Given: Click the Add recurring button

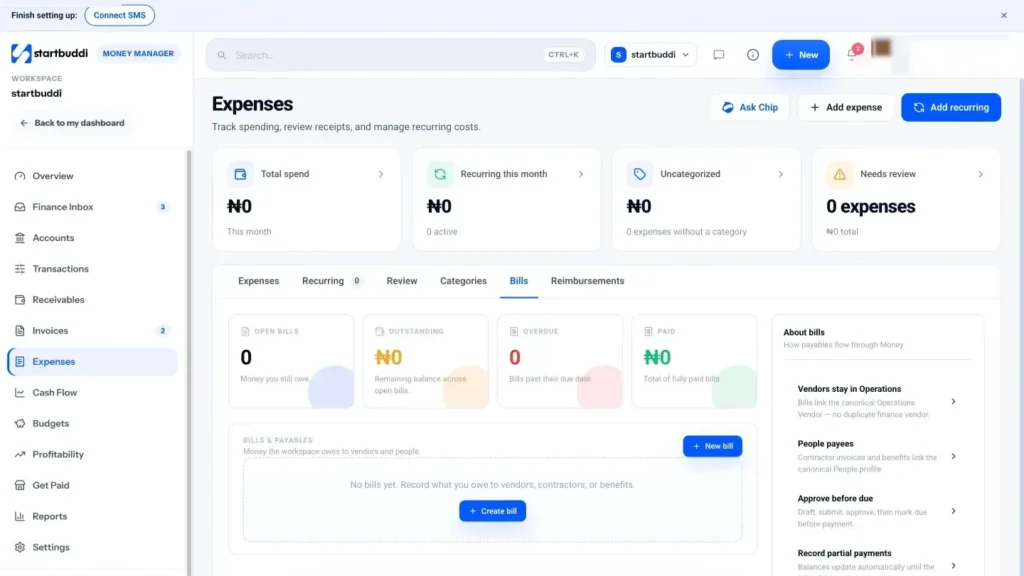Looking at the screenshot, I should click(951, 107).
